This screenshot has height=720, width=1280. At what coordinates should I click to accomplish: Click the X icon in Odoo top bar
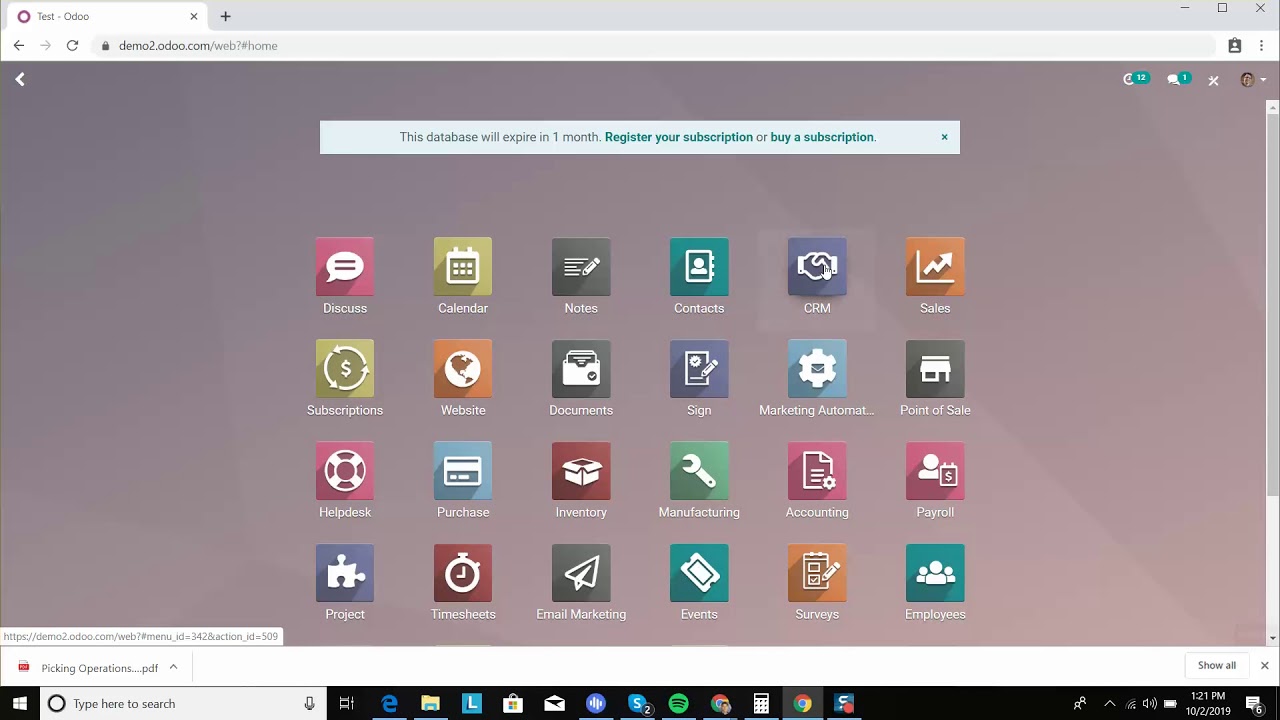point(1213,80)
